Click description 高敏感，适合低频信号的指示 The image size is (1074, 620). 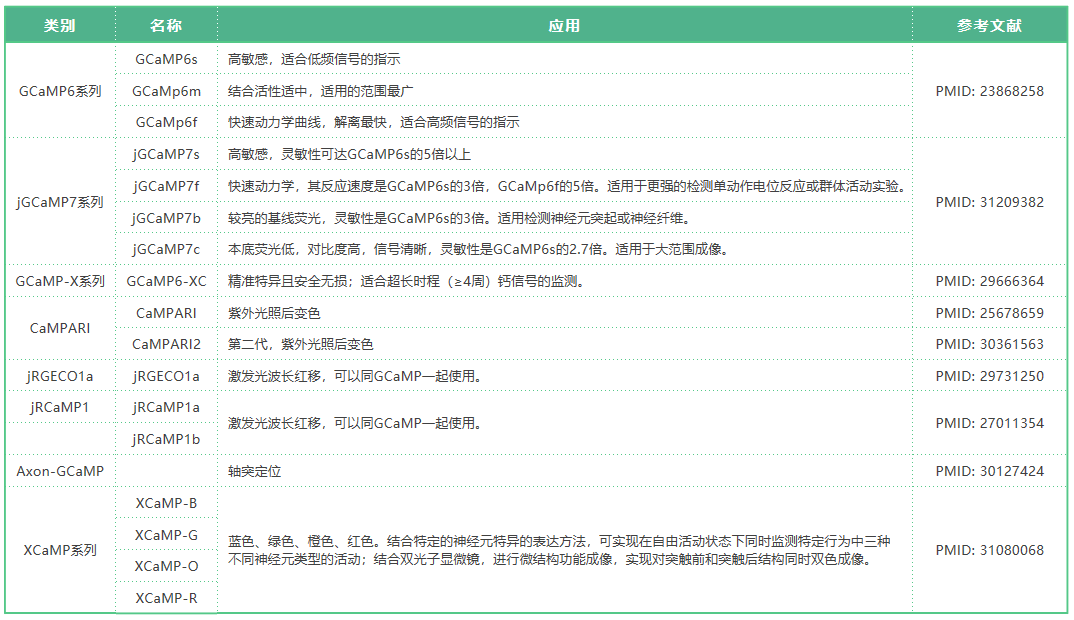[314, 60]
